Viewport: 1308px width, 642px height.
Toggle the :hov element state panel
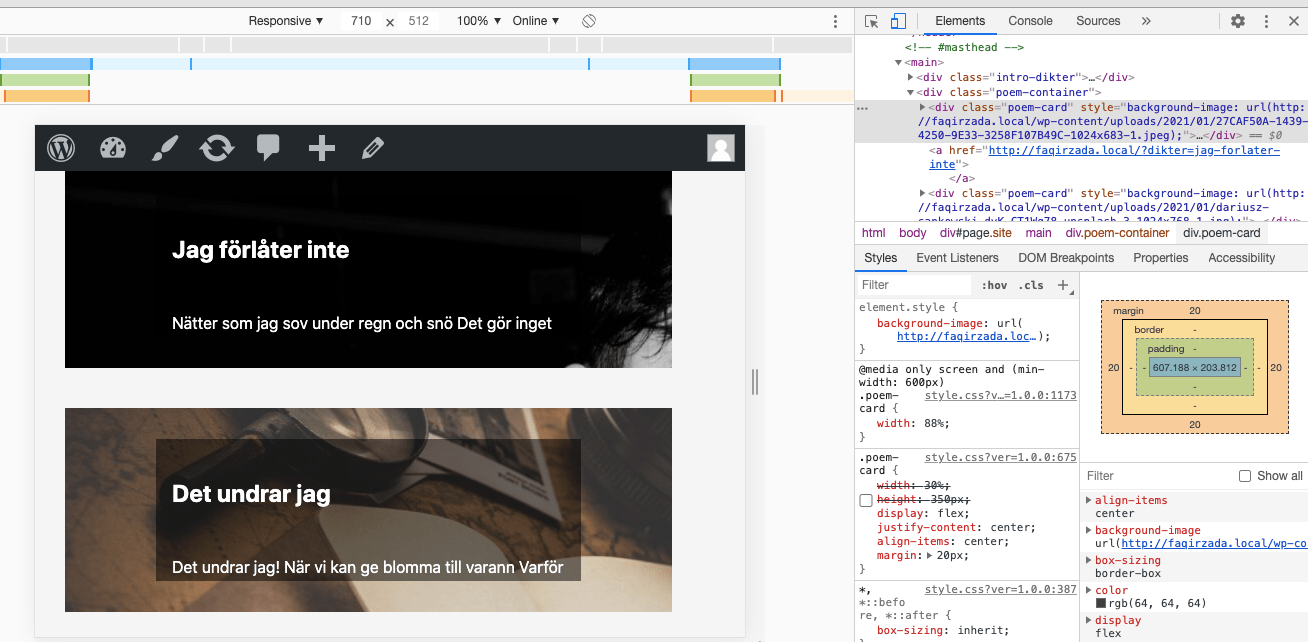[x=995, y=285]
